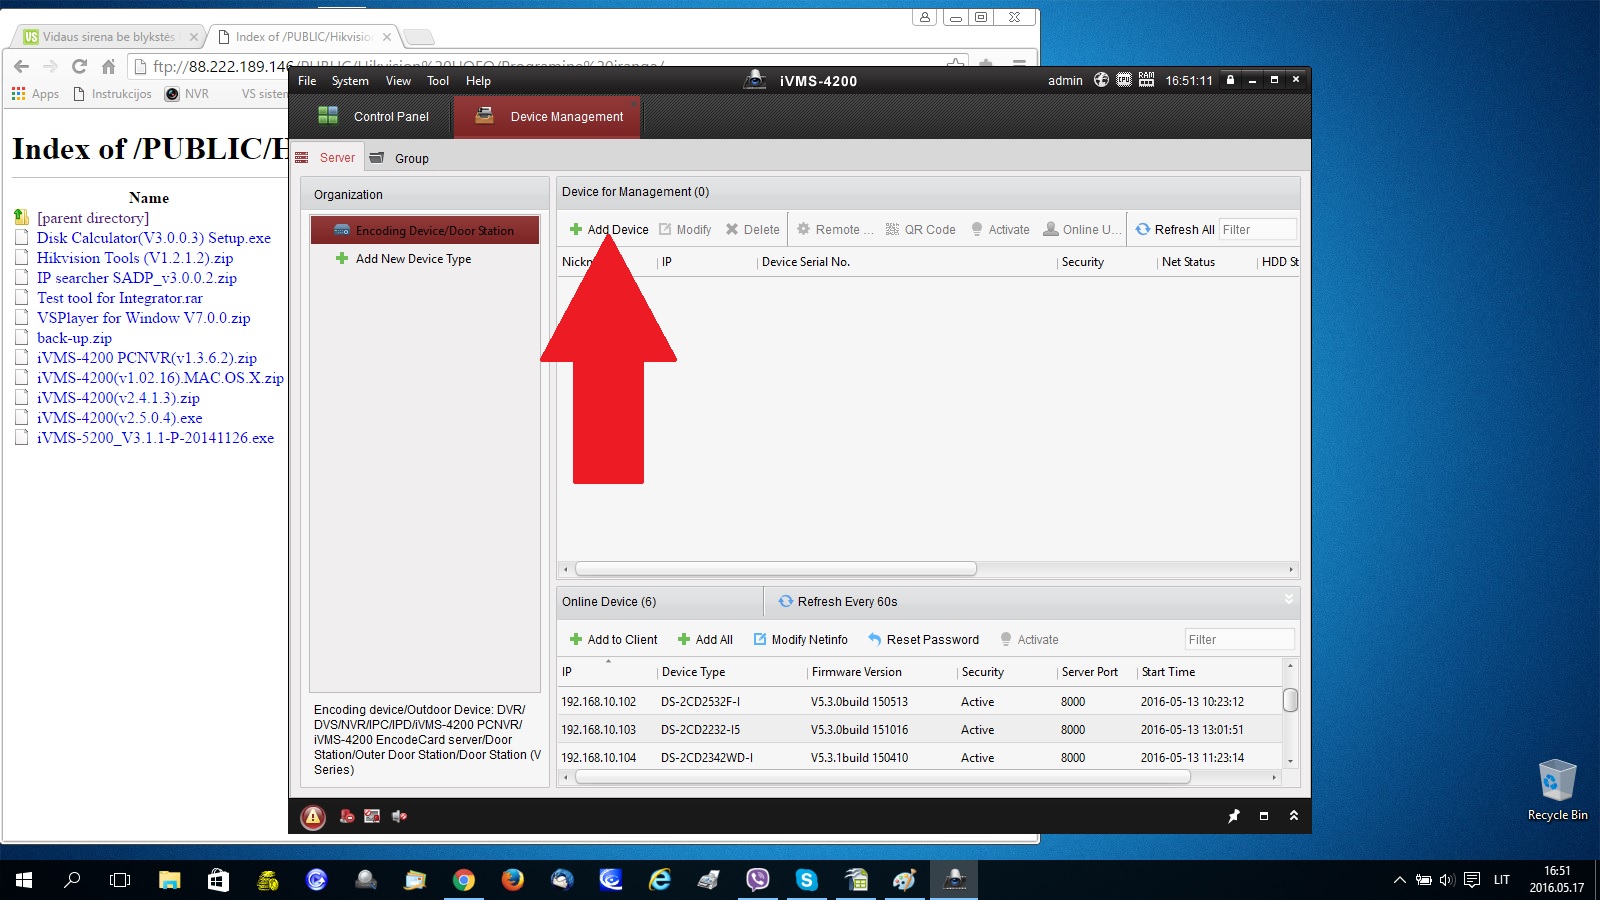Switch to the Server sub-tab
The image size is (1600, 900).
click(327, 158)
